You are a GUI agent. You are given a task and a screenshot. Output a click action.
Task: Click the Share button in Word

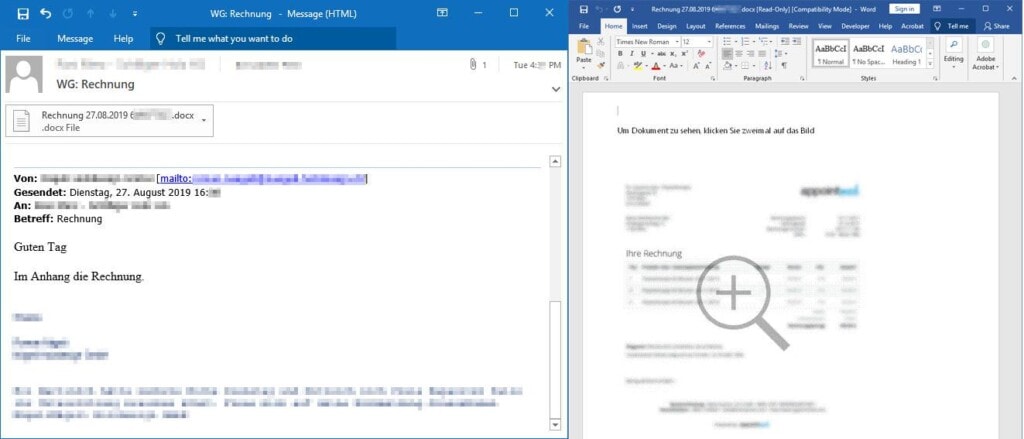(x=997, y=26)
